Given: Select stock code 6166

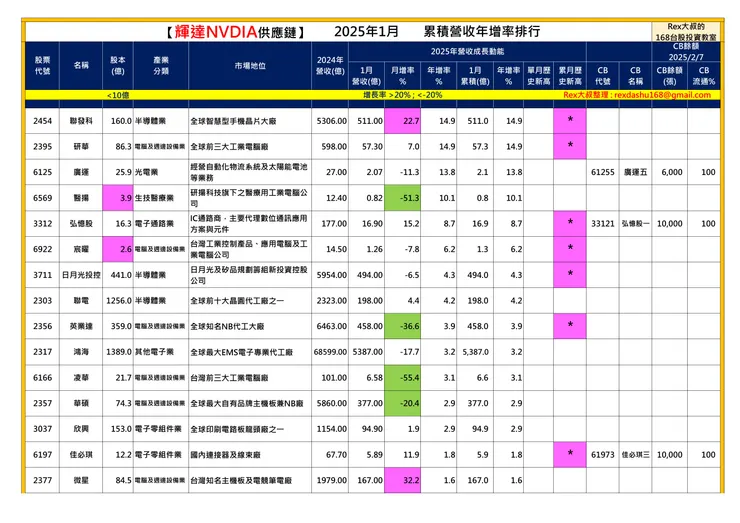Looking at the screenshot, I should (42, 378).
